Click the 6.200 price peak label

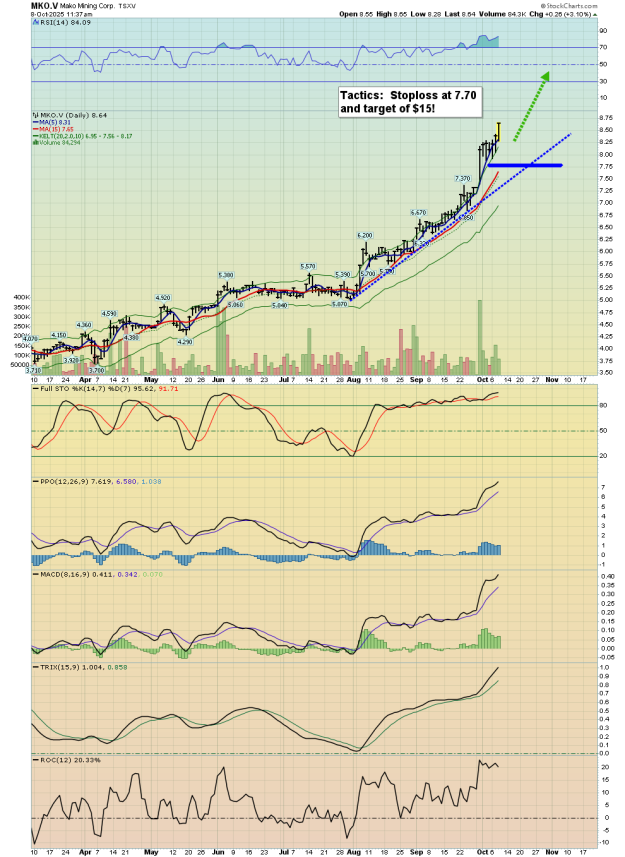[365, 235]
